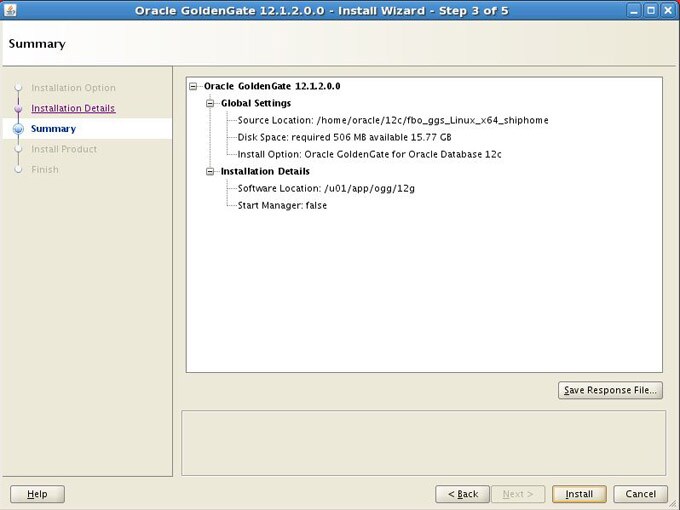Select the Installation Details tree label

(x=265, y=171)
